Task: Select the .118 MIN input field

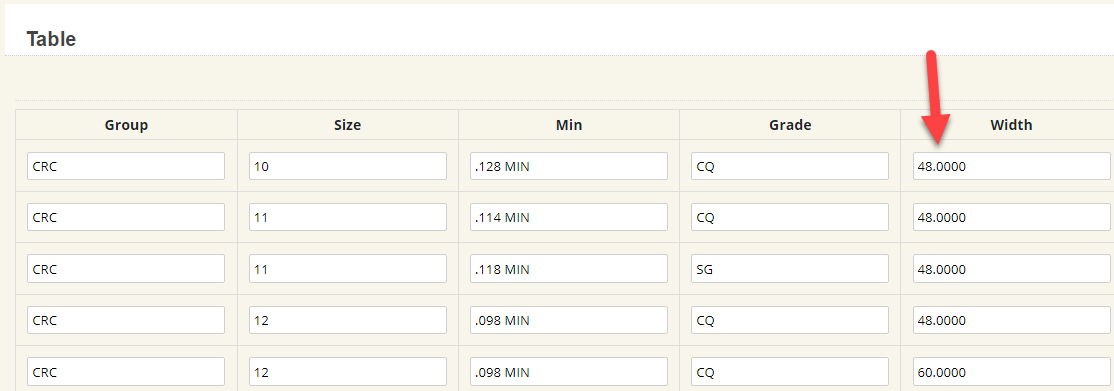Action: (569, 269)
